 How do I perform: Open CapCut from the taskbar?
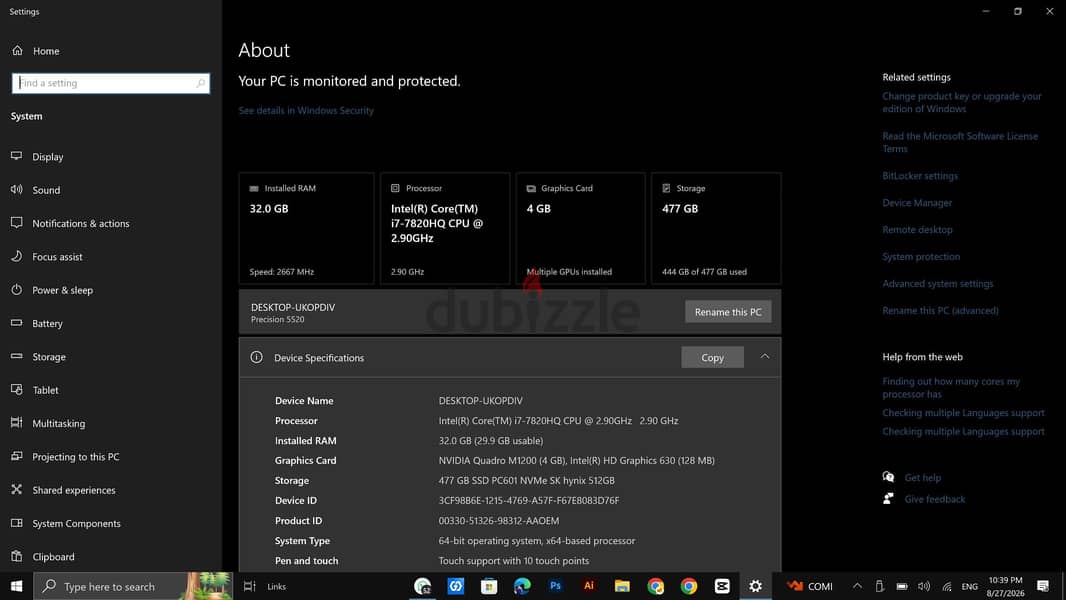point(722,586)
